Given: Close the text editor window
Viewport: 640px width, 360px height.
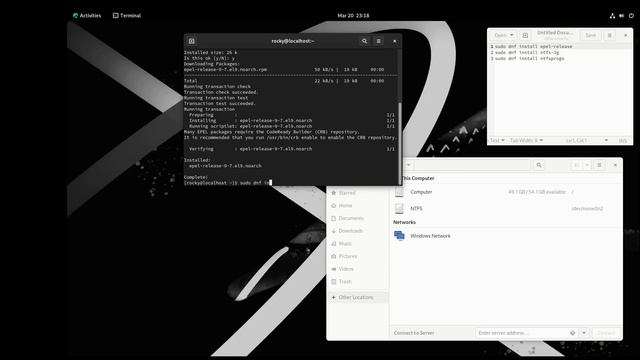Looking at the screenshot, I should pos(626,36).
